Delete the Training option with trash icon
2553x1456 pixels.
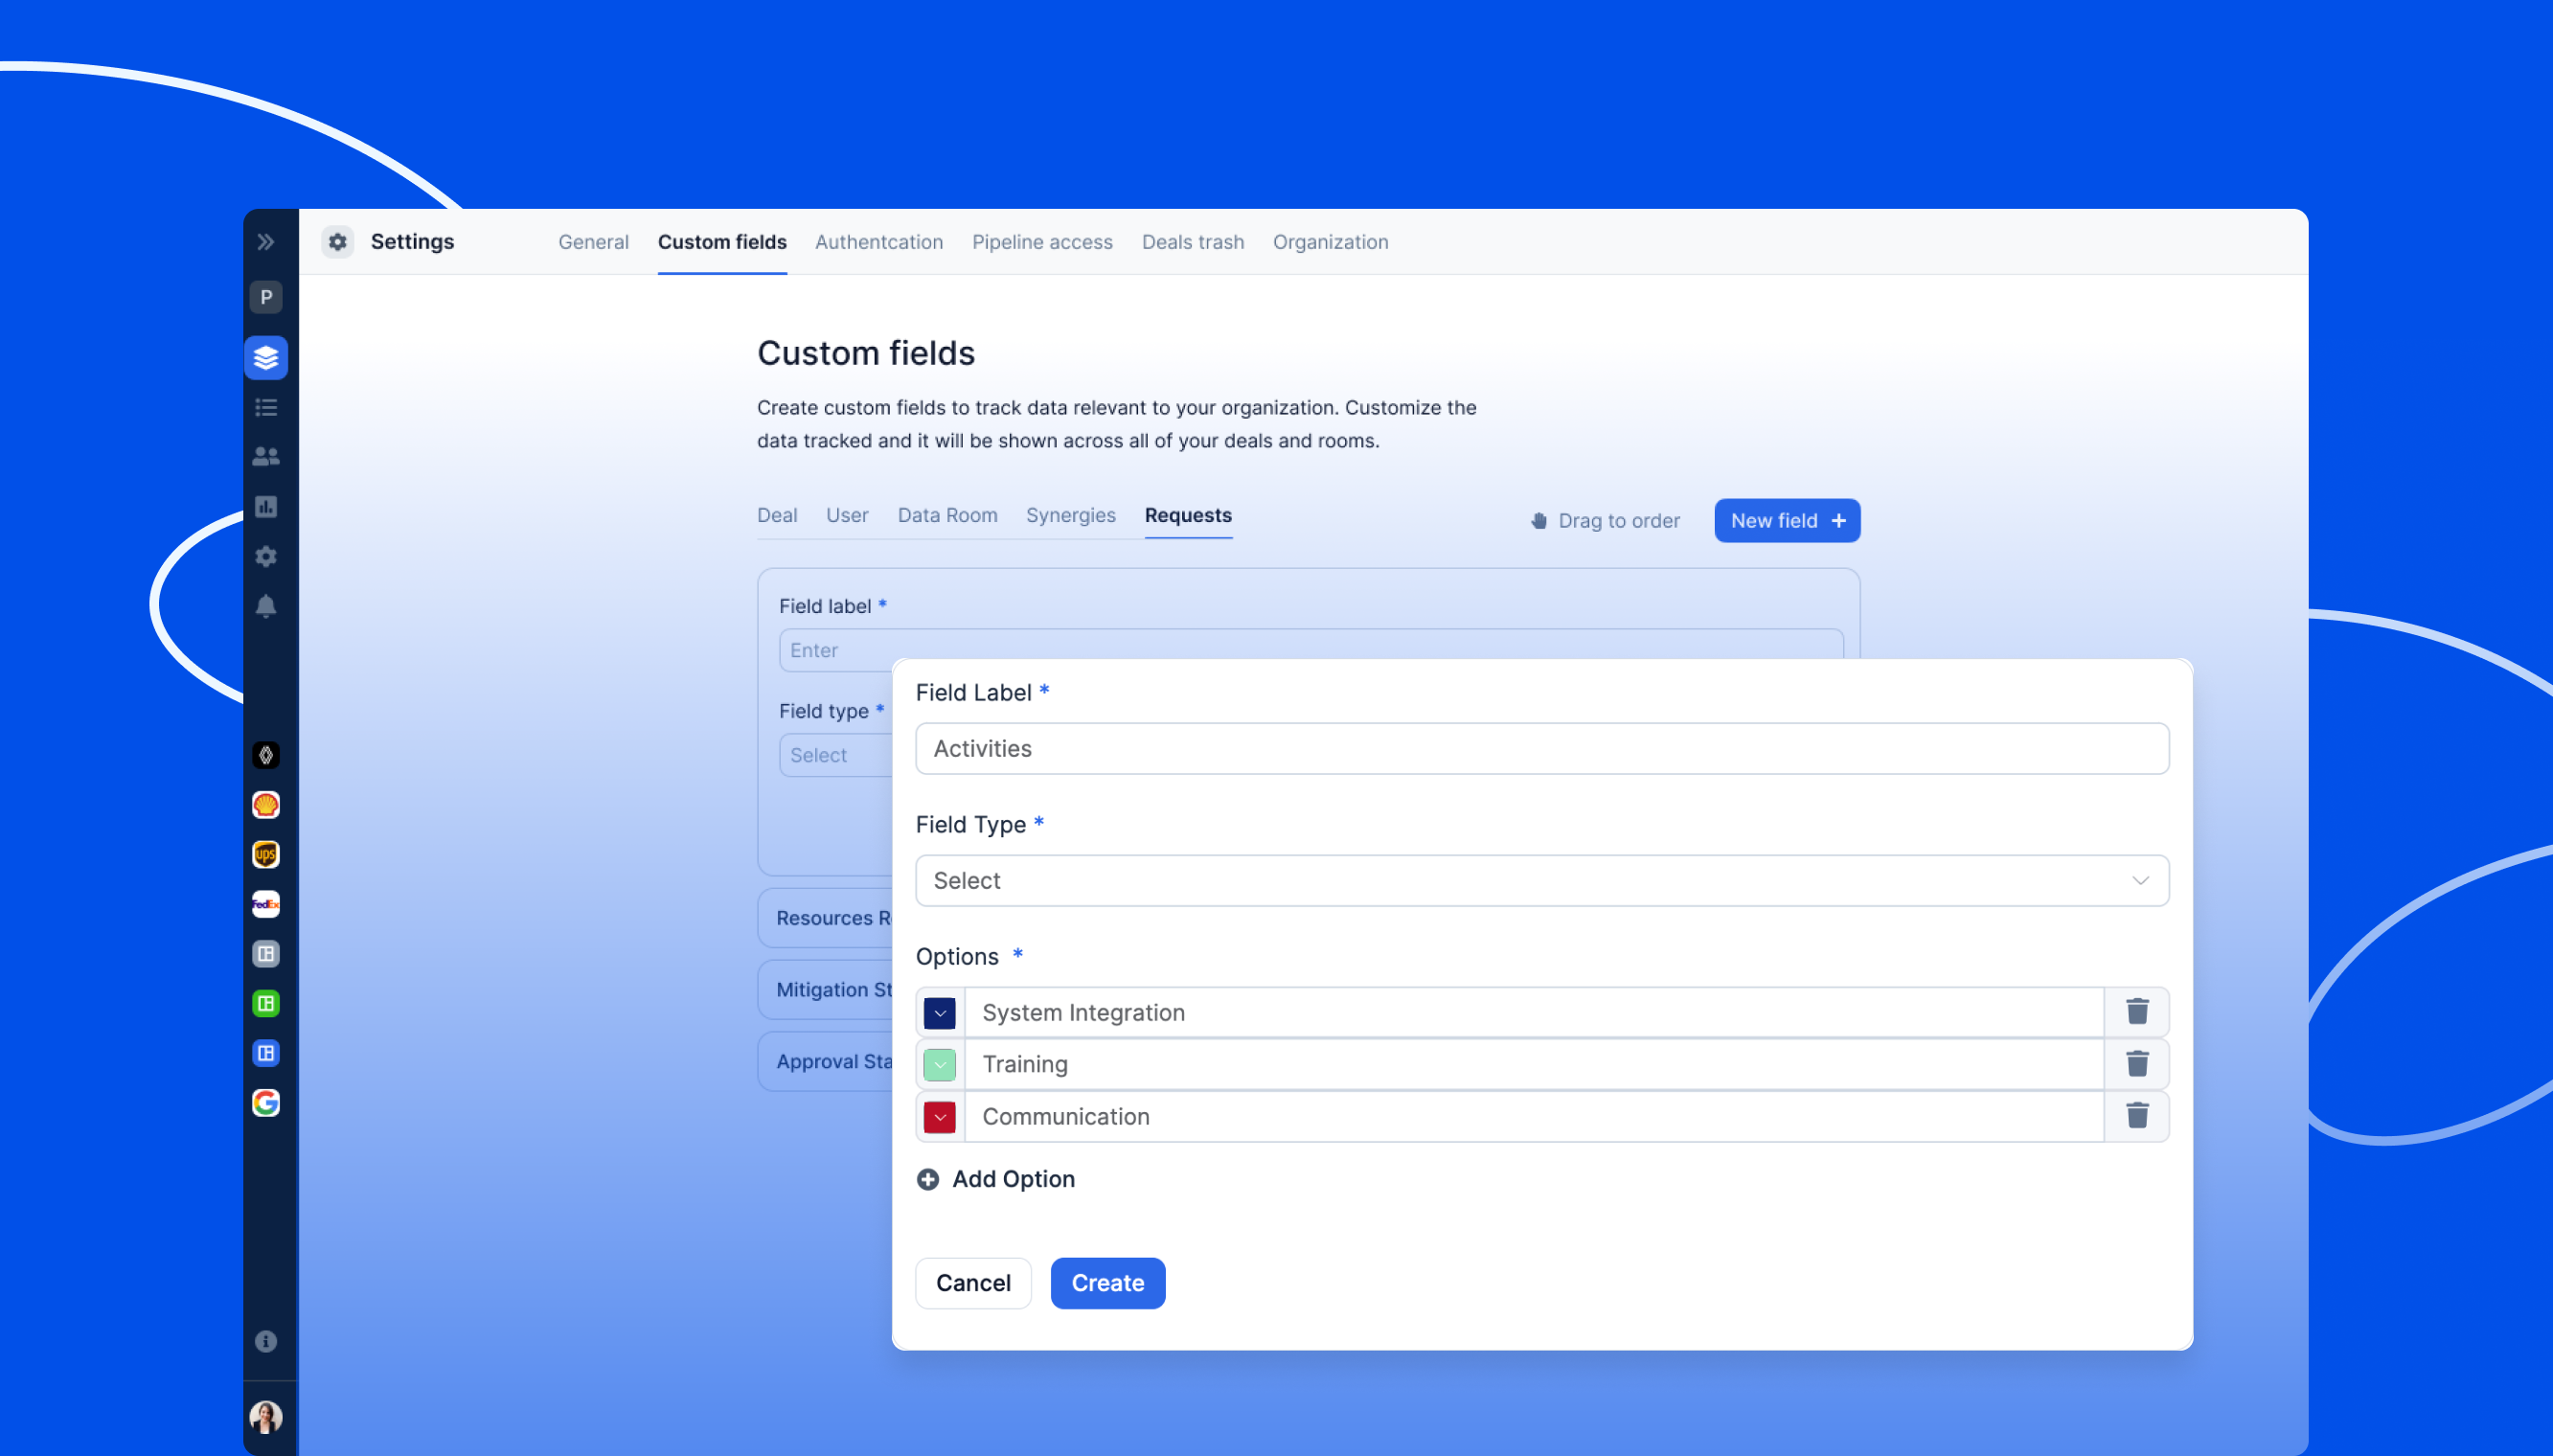[2137, 1064]
